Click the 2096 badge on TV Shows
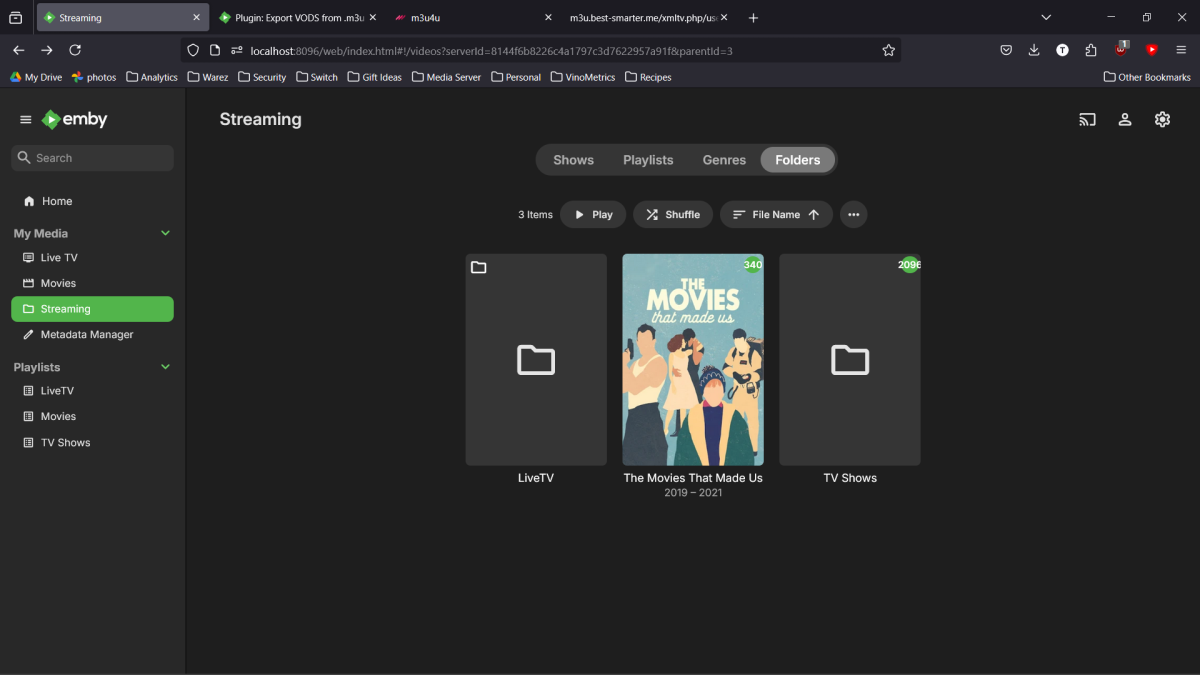 [909, 265]
